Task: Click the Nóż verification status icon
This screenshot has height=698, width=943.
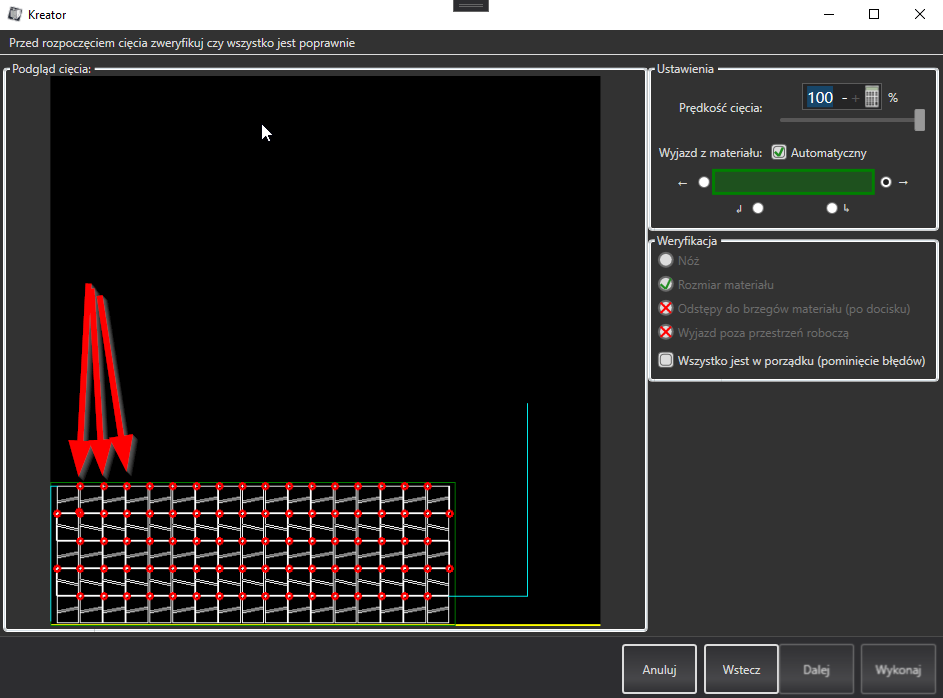Action: (666, 261)
